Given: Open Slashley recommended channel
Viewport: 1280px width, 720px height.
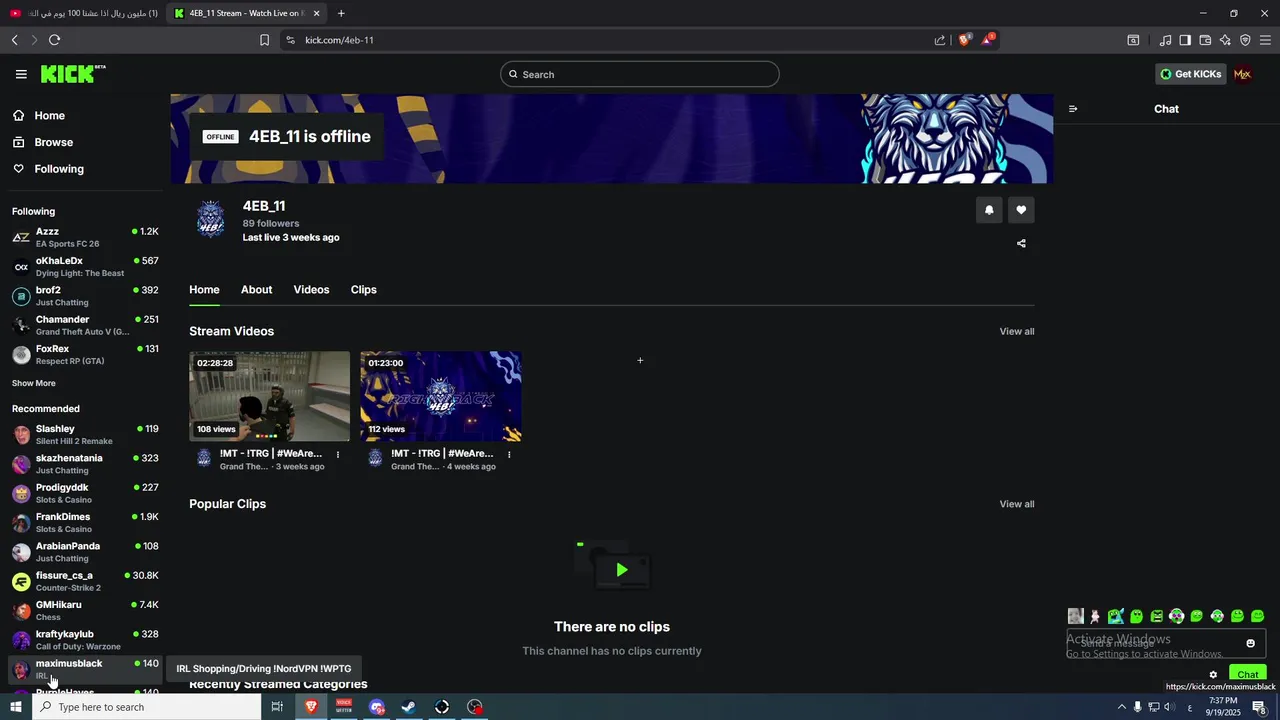Looking at the screenshot, I should coord(84,434).
